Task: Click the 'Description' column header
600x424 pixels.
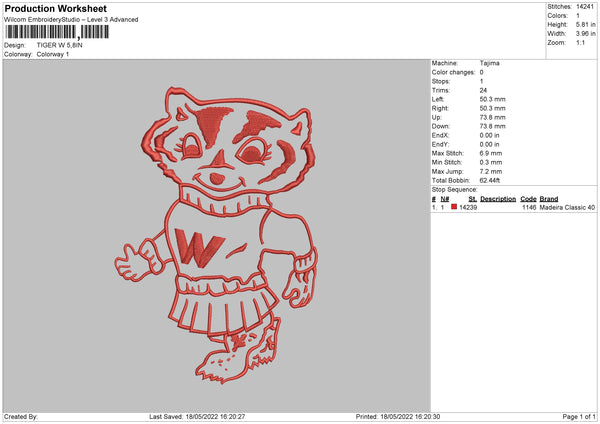Action: point(498,199)
